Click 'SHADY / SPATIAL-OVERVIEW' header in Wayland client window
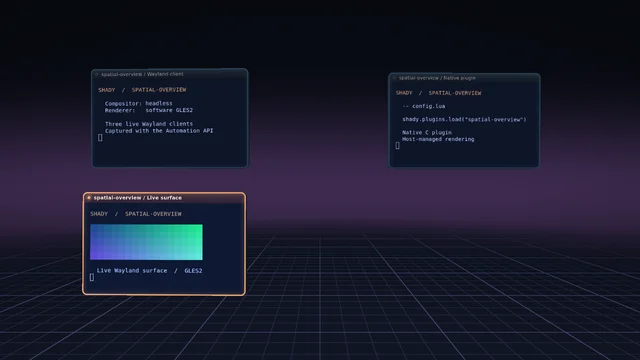 (142, 90)
